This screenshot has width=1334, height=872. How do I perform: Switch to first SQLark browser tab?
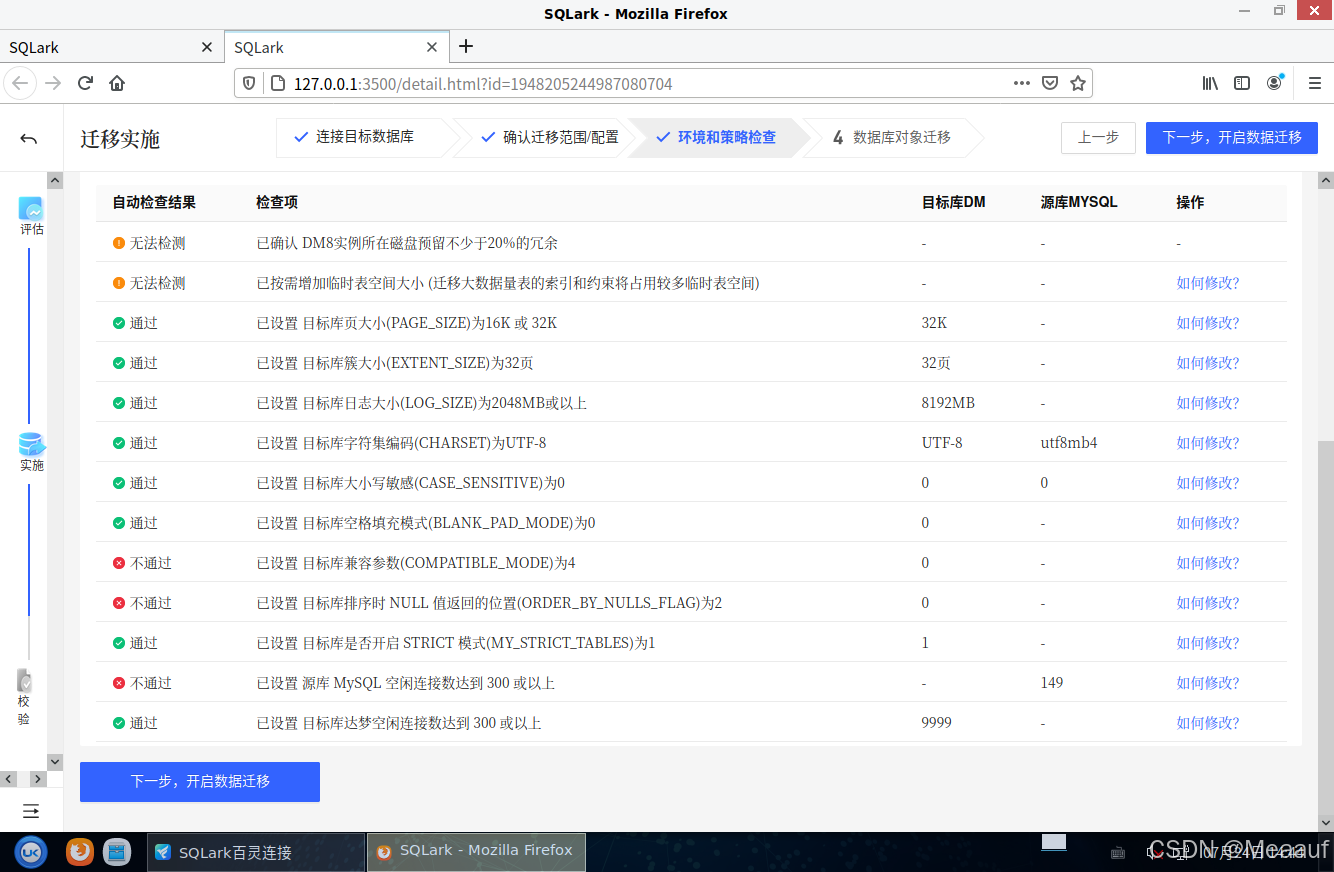point(111,47)
